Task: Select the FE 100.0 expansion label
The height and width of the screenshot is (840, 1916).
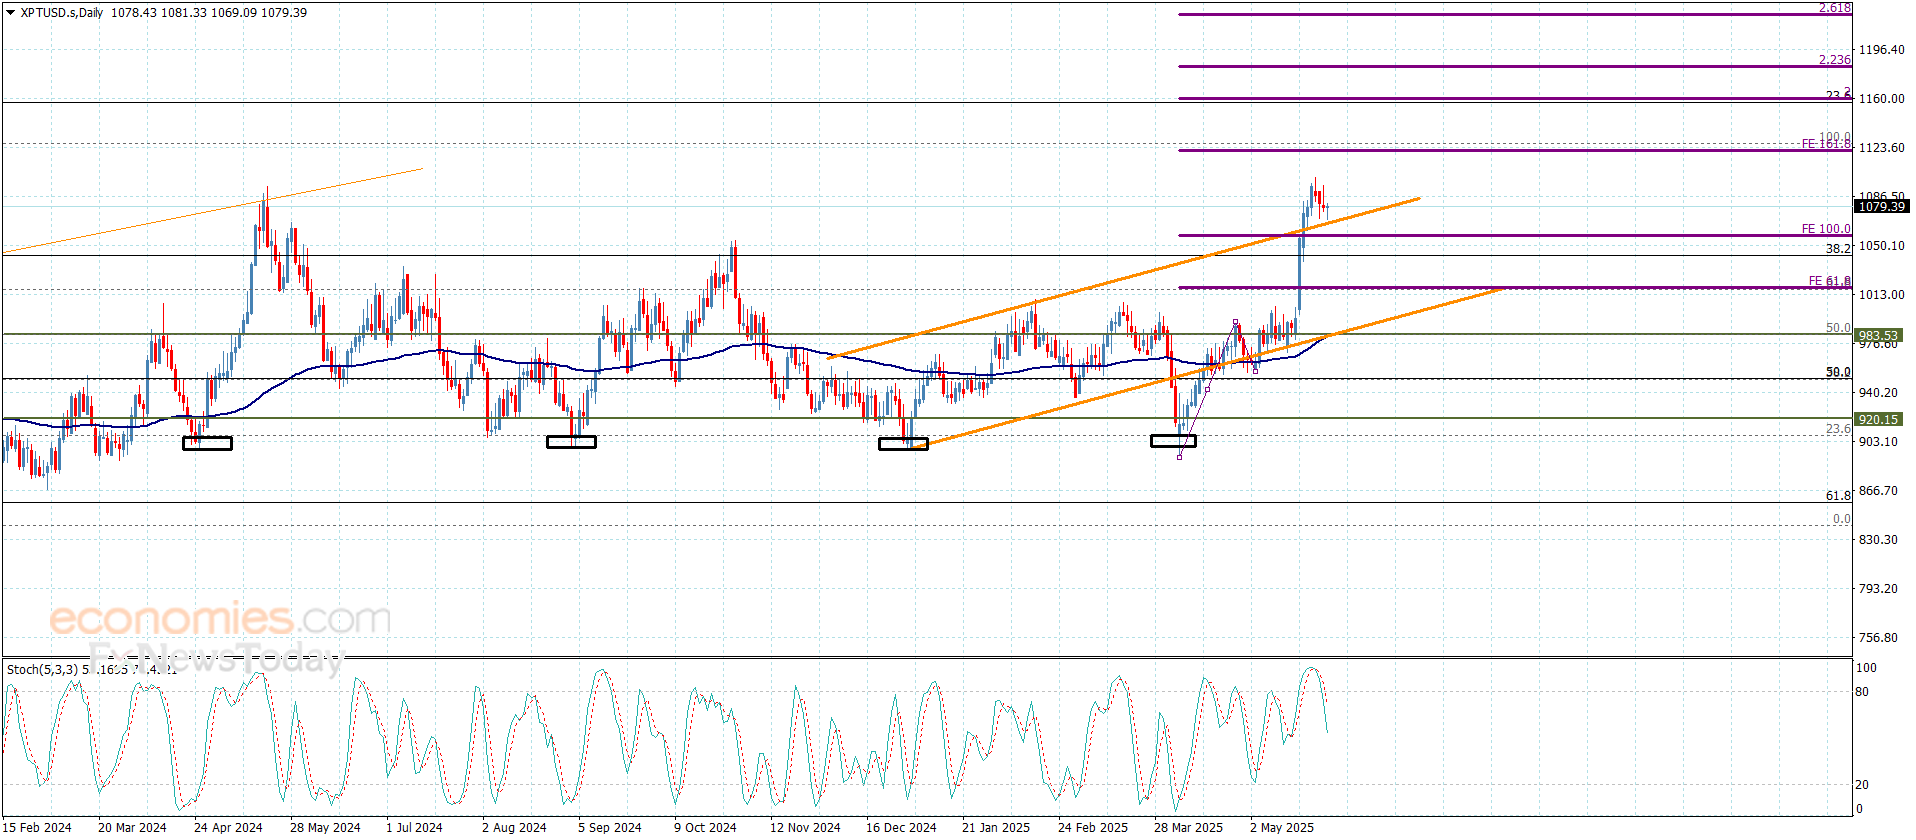Action: (1826, 229)
